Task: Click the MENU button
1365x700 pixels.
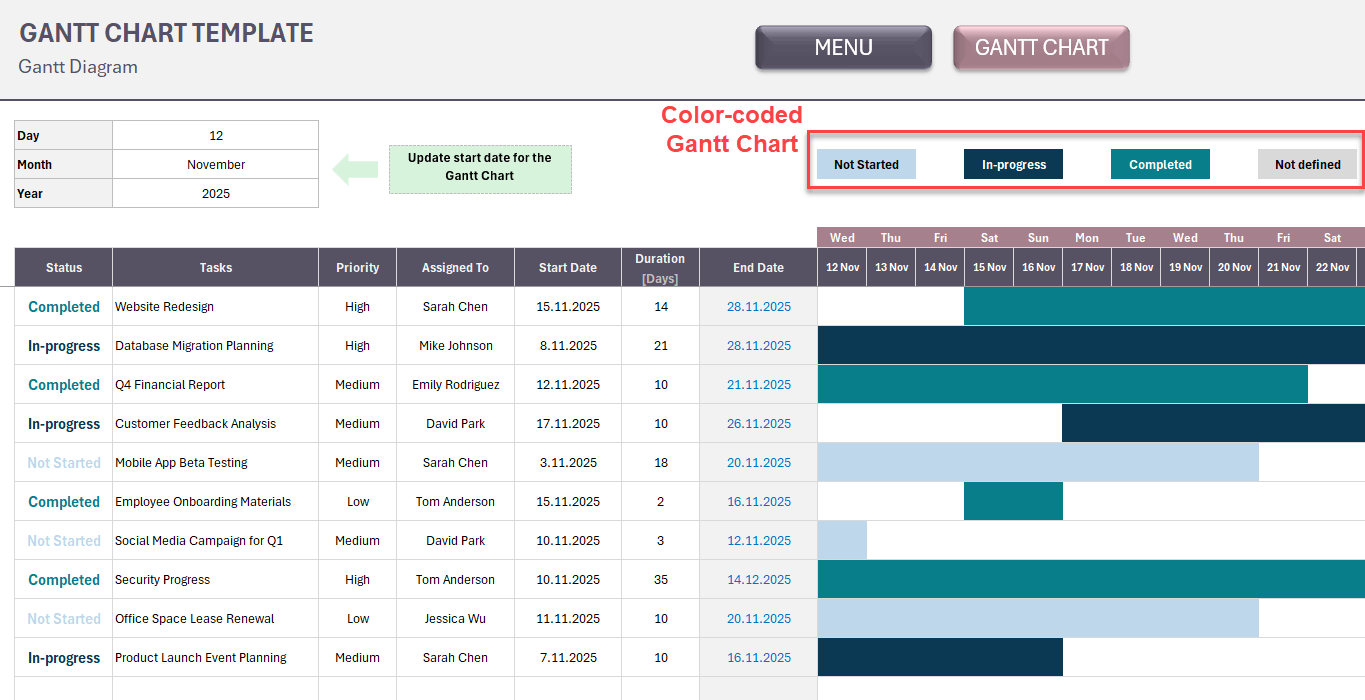Action: [843, 48]
